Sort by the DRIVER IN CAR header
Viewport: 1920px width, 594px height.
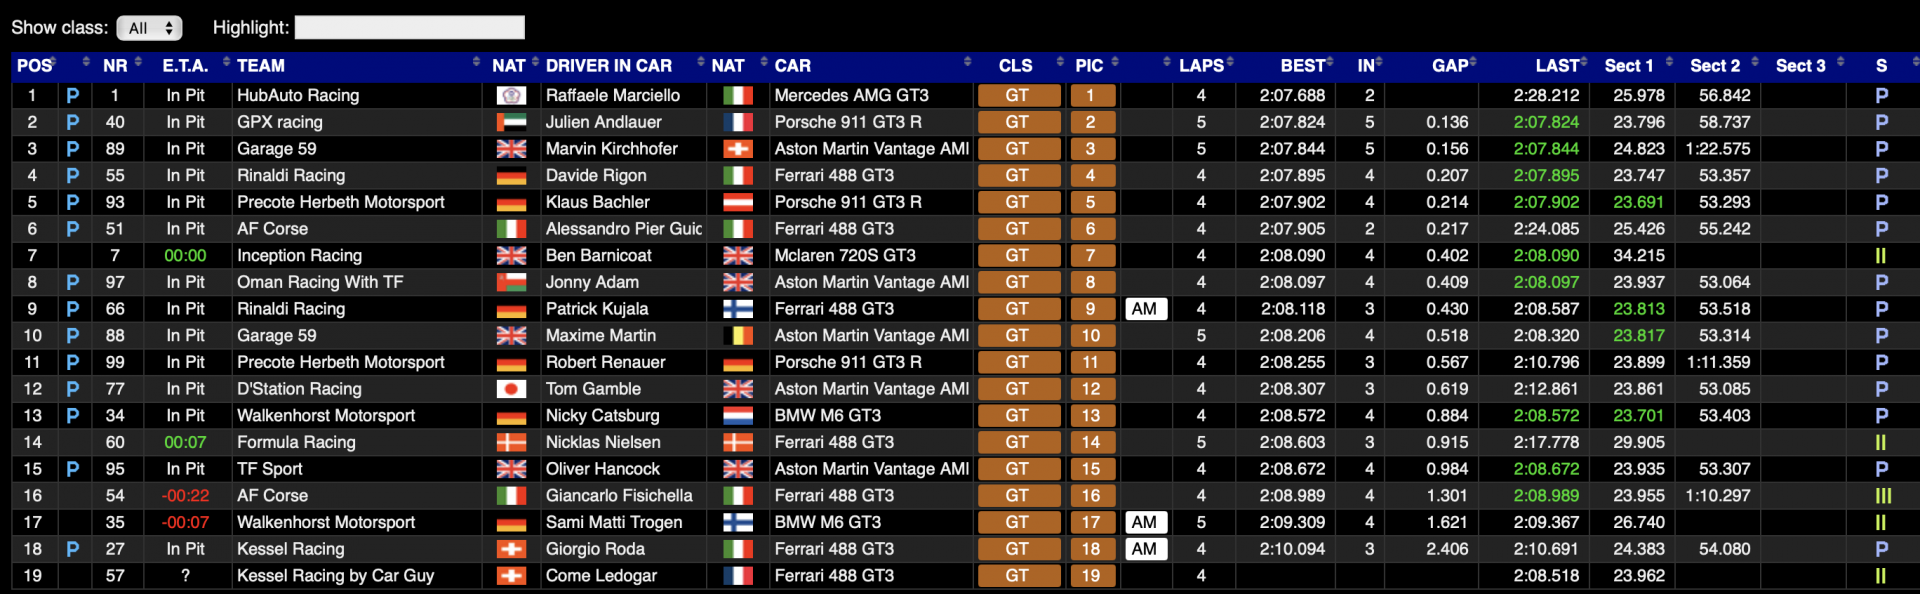(608, 66)
